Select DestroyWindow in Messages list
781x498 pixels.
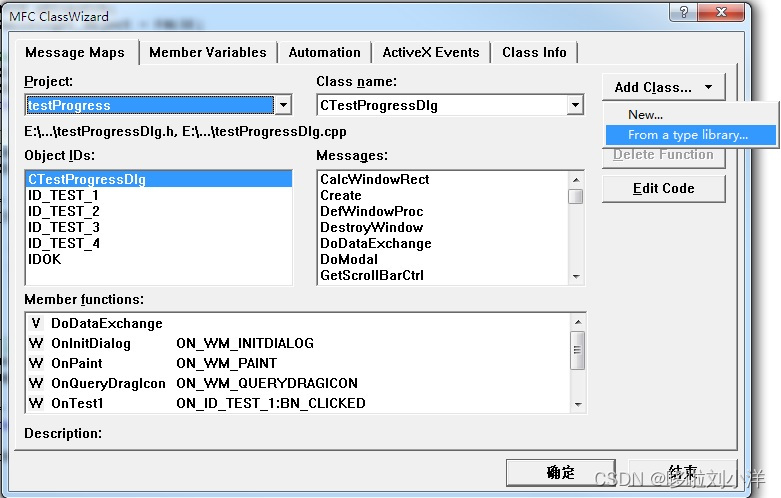442,227
